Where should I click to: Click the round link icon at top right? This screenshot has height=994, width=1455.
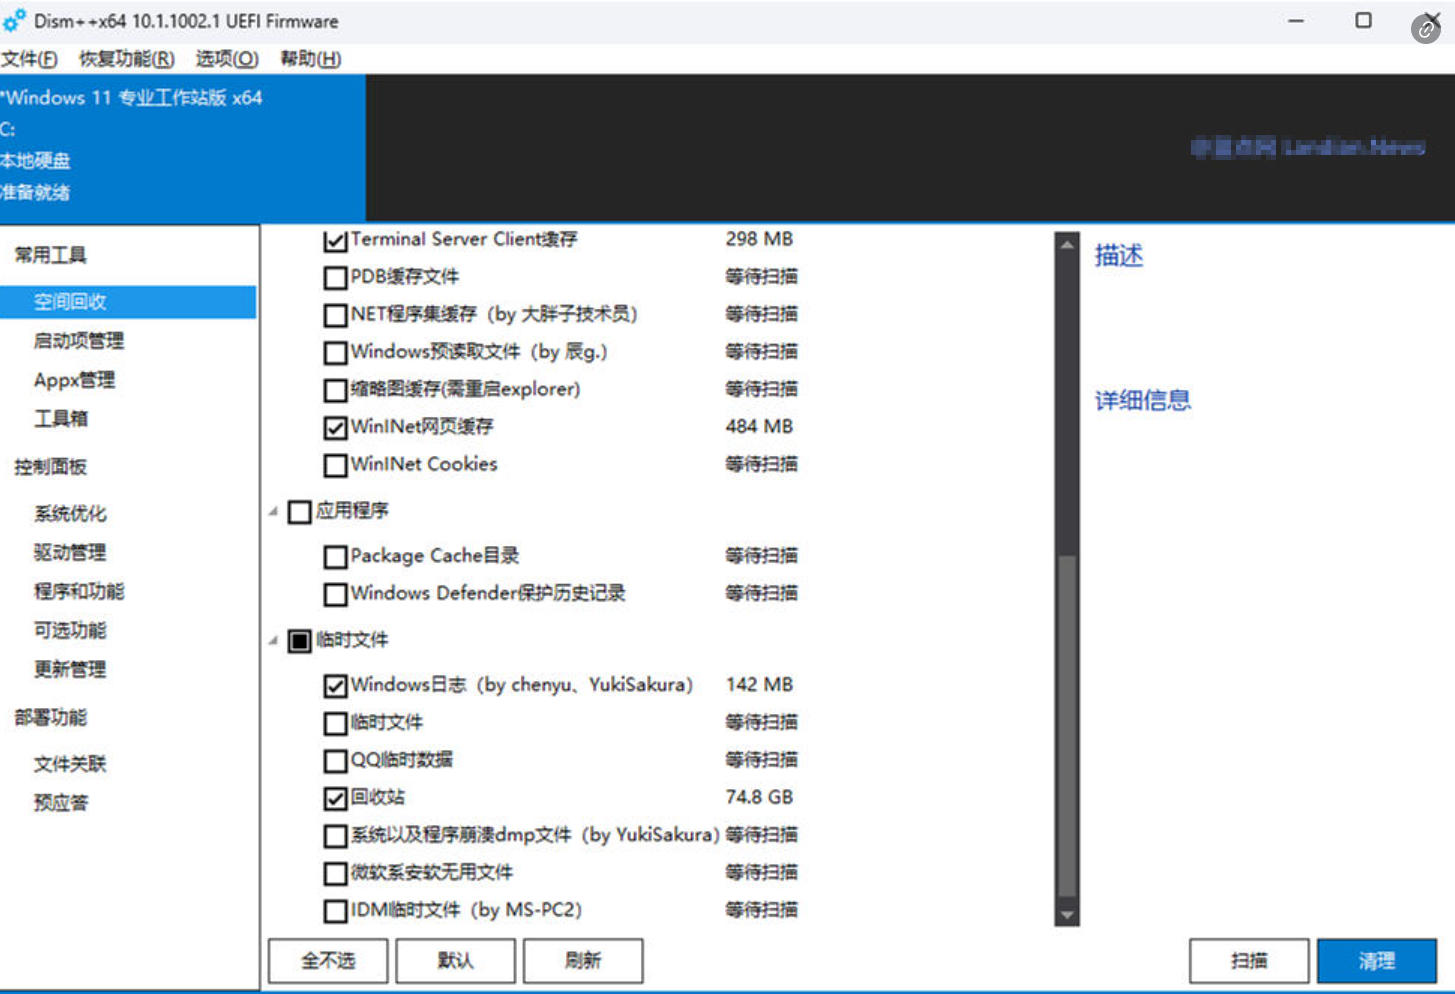click(x=1425, y=30)
